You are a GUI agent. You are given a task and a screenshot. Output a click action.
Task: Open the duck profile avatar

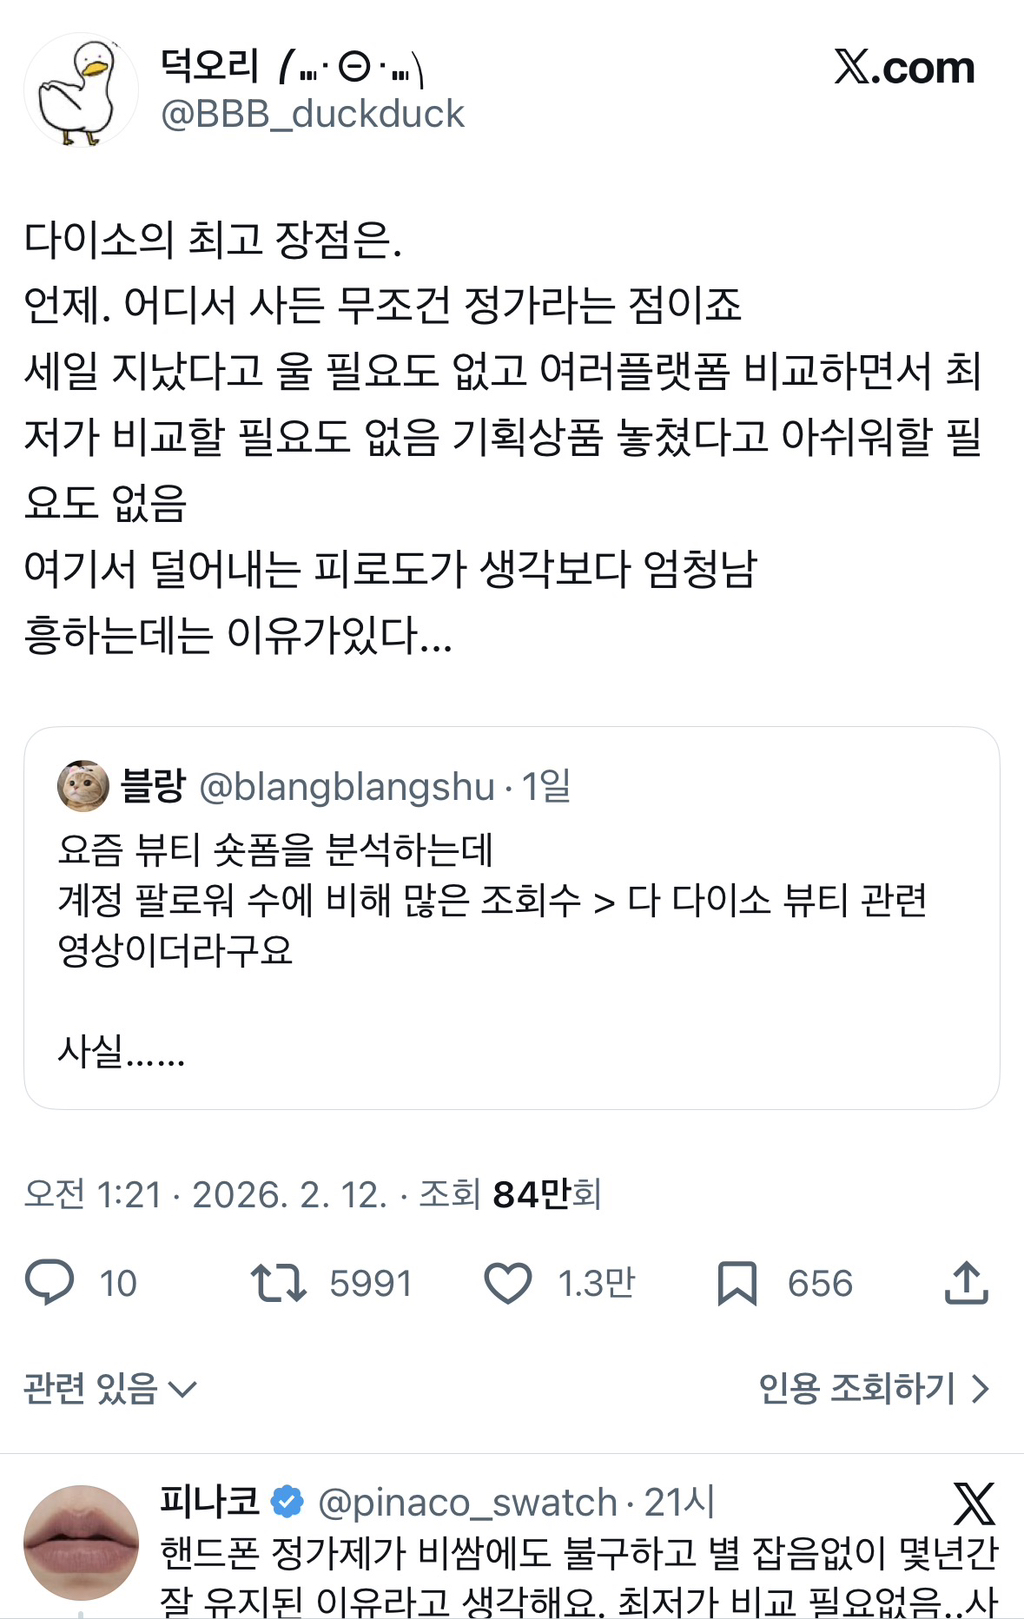[x=81, y=91]
